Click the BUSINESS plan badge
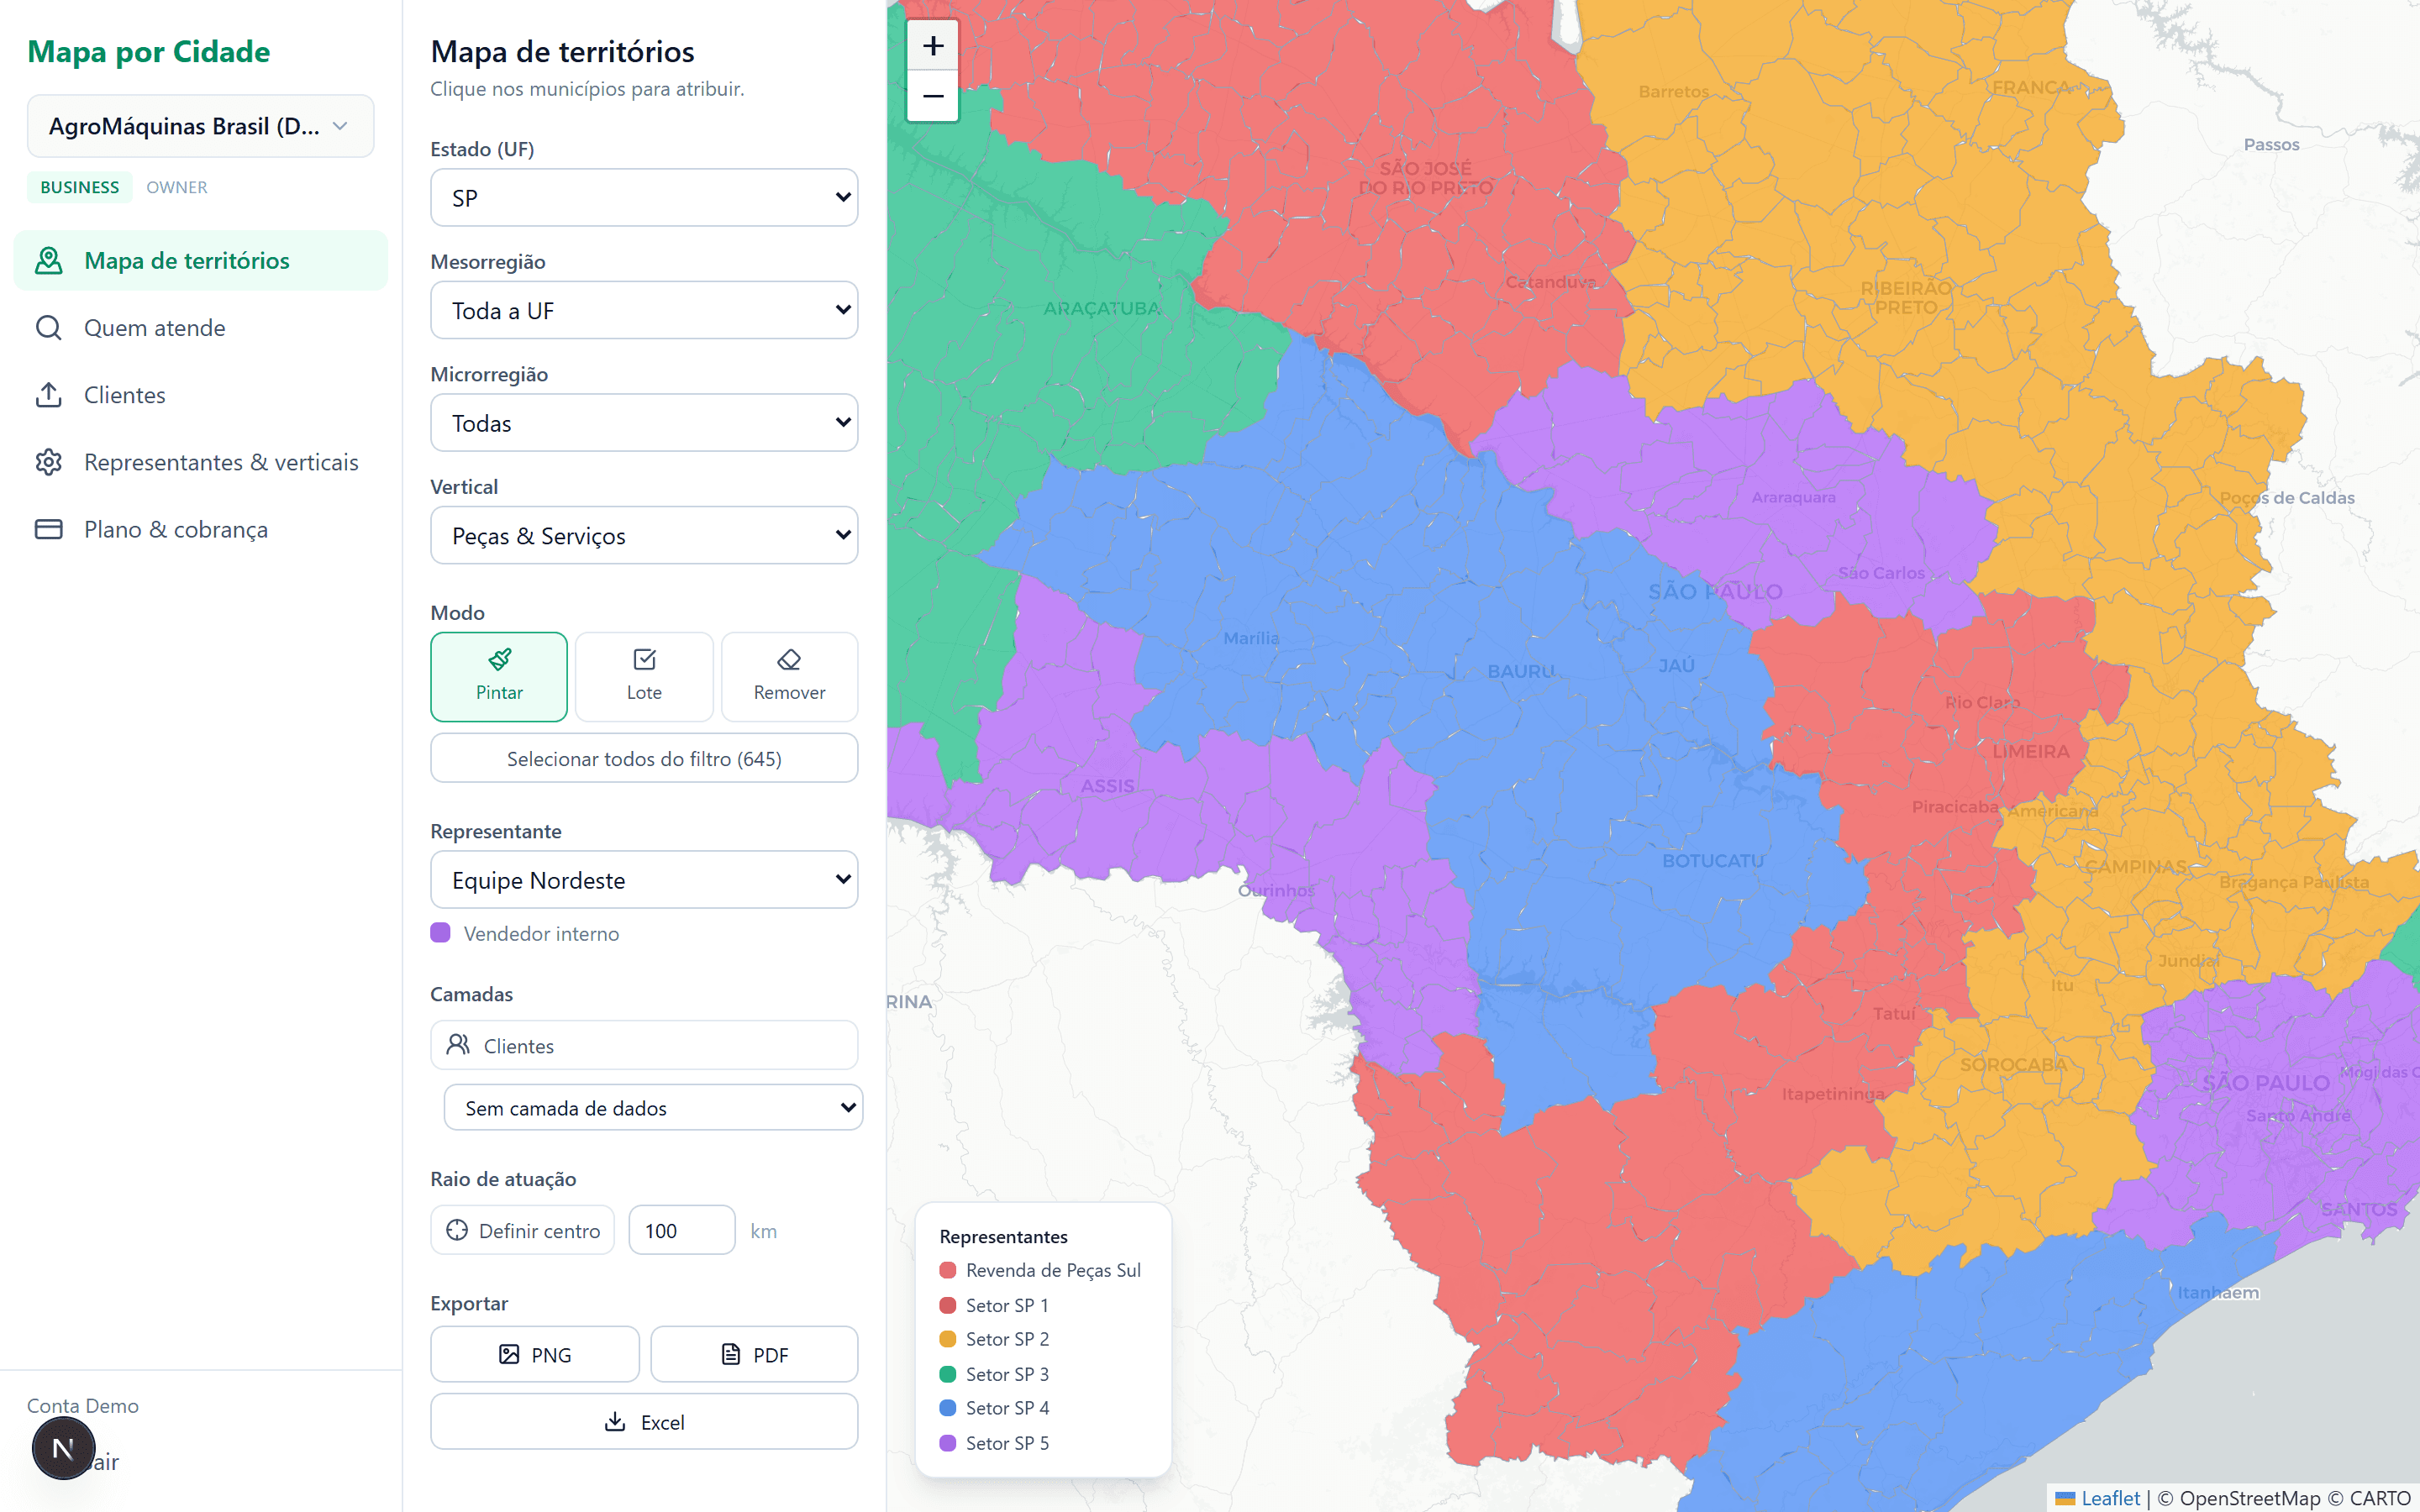 (80, 187)
